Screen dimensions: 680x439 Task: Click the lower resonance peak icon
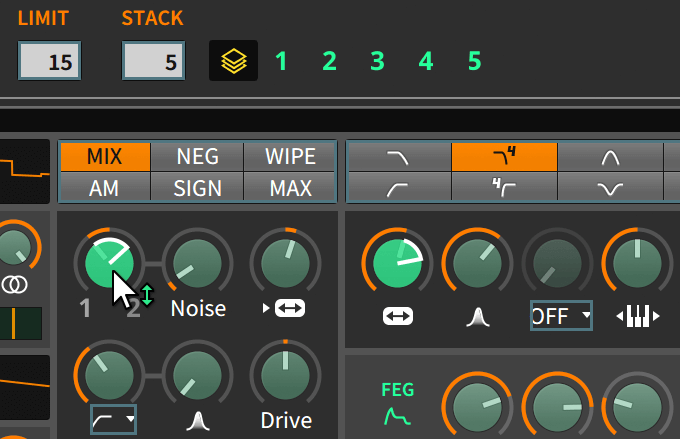pos(198,421)
